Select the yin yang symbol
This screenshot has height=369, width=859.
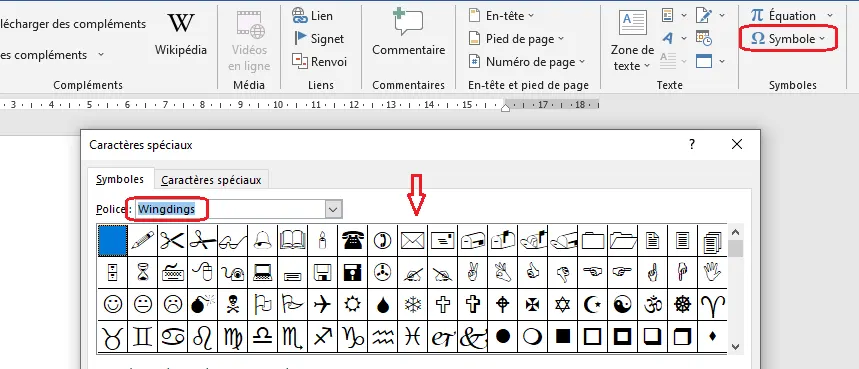point(622,304)
